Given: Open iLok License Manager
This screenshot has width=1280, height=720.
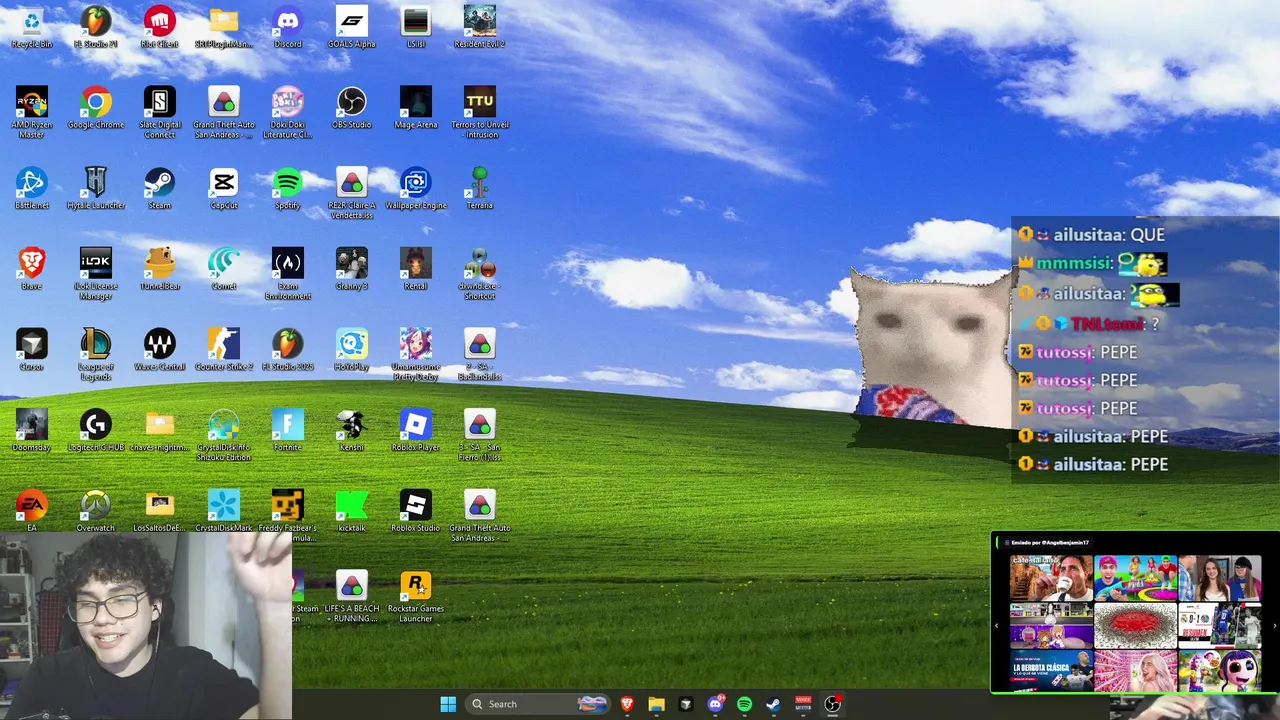Looking at the screenshot, I should coord(95,274).
